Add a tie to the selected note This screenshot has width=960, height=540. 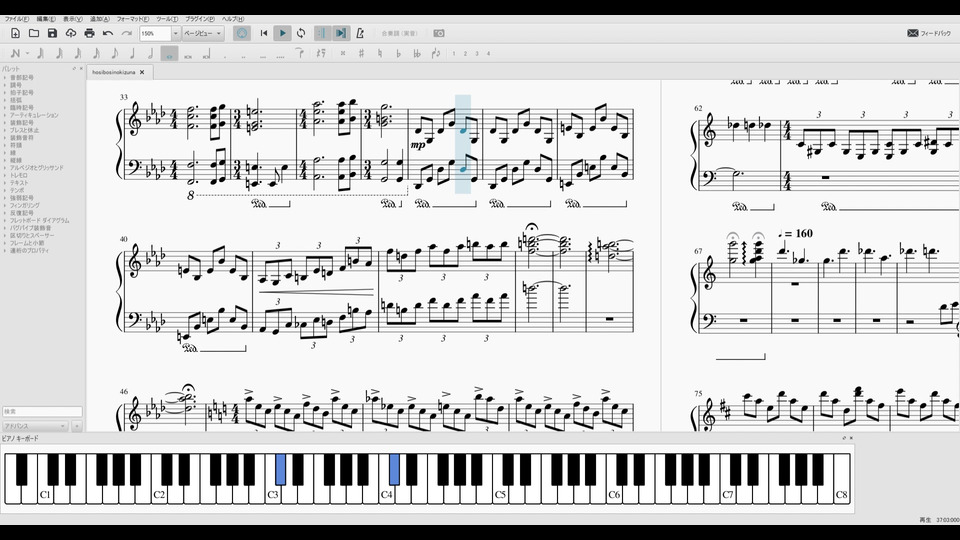[299, 53]
